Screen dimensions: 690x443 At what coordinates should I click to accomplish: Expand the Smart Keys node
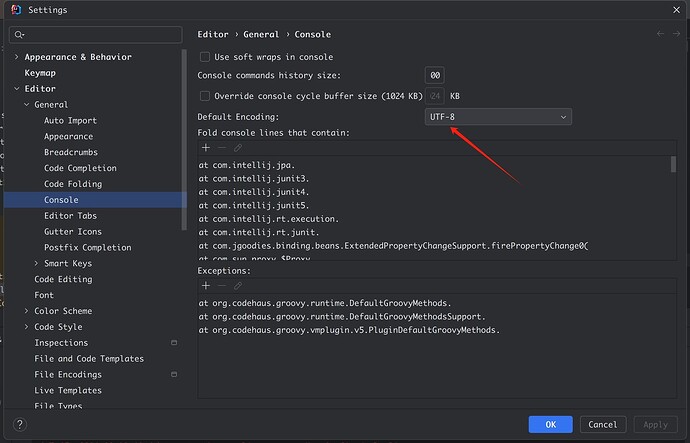(x=37, y=263)
